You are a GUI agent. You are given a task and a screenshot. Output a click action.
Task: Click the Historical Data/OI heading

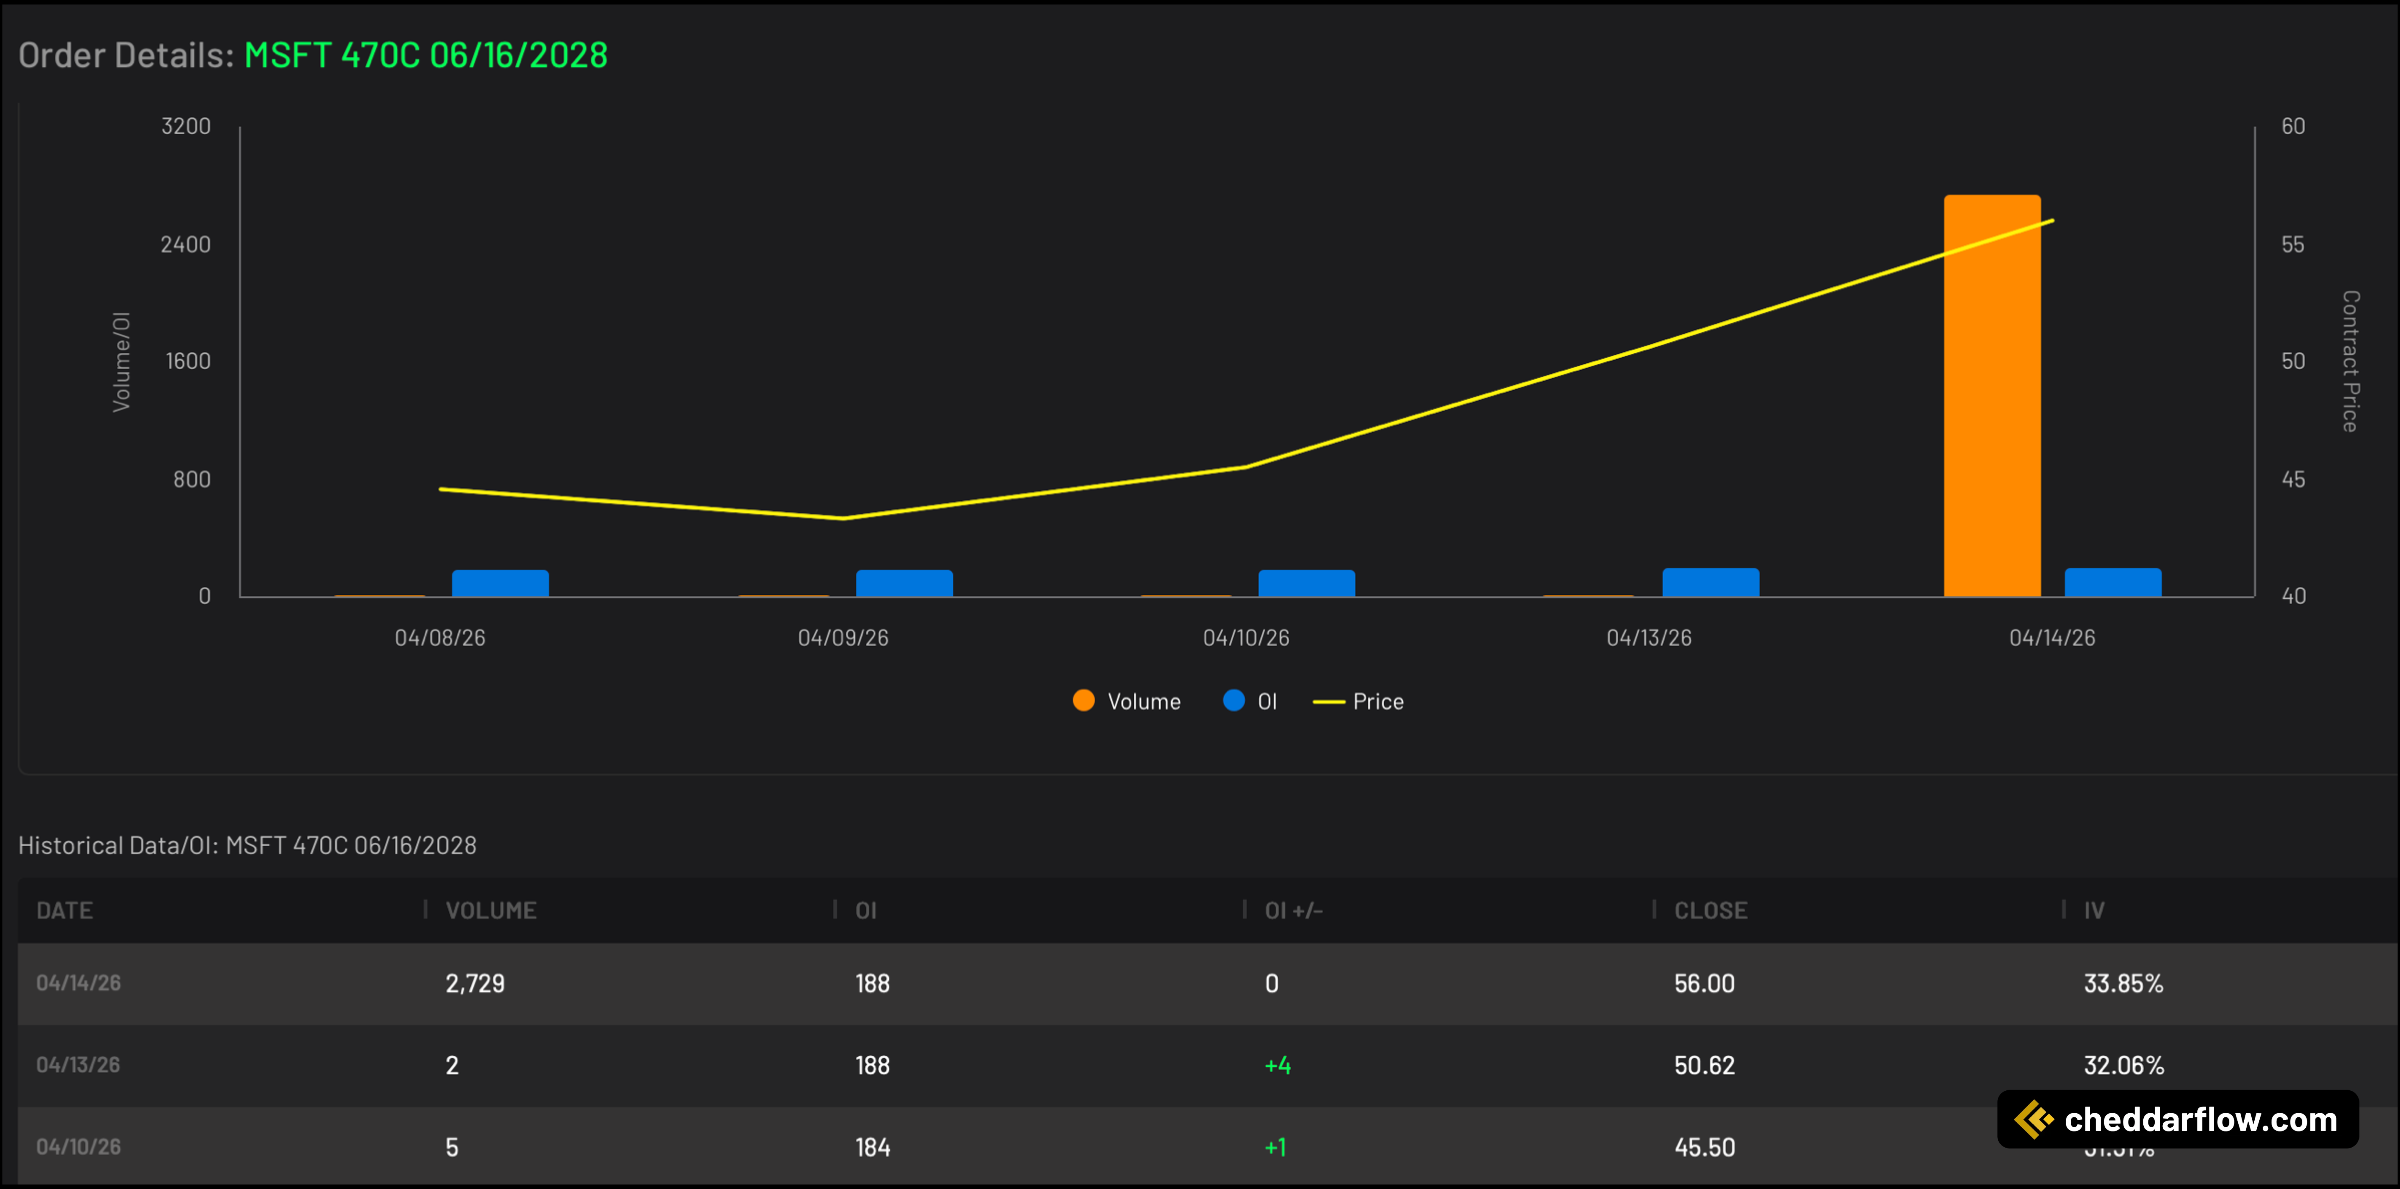(x=247, y=845)
